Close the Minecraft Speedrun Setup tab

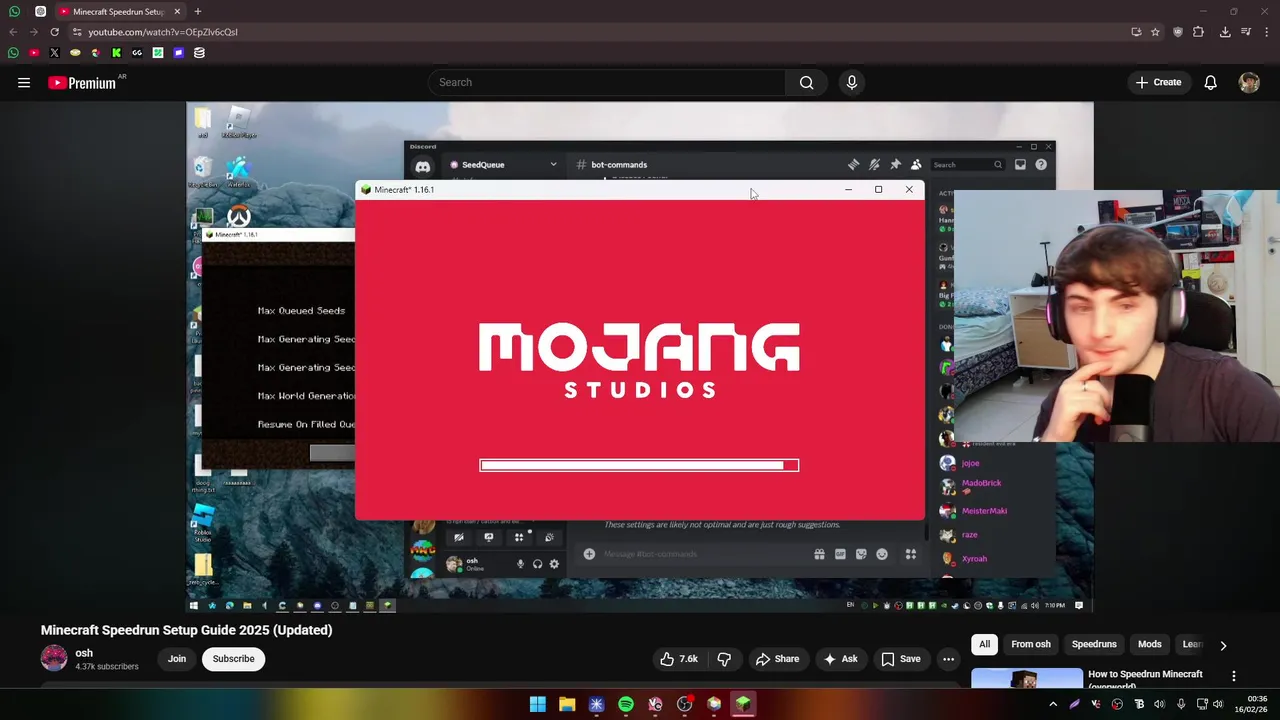tap(177, 11)
